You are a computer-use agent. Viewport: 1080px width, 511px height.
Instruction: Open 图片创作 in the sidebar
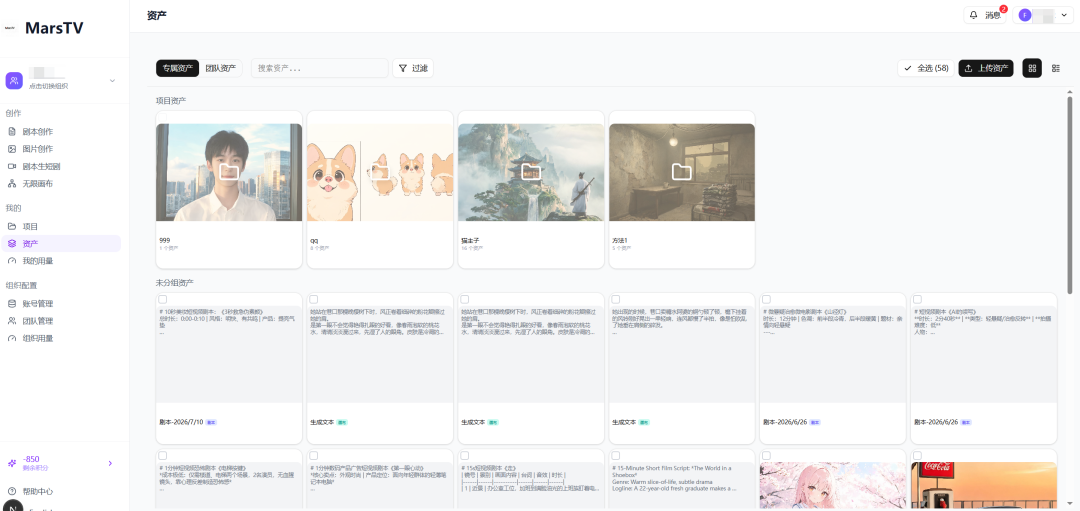pyautogui.click(x=37, y=149)
